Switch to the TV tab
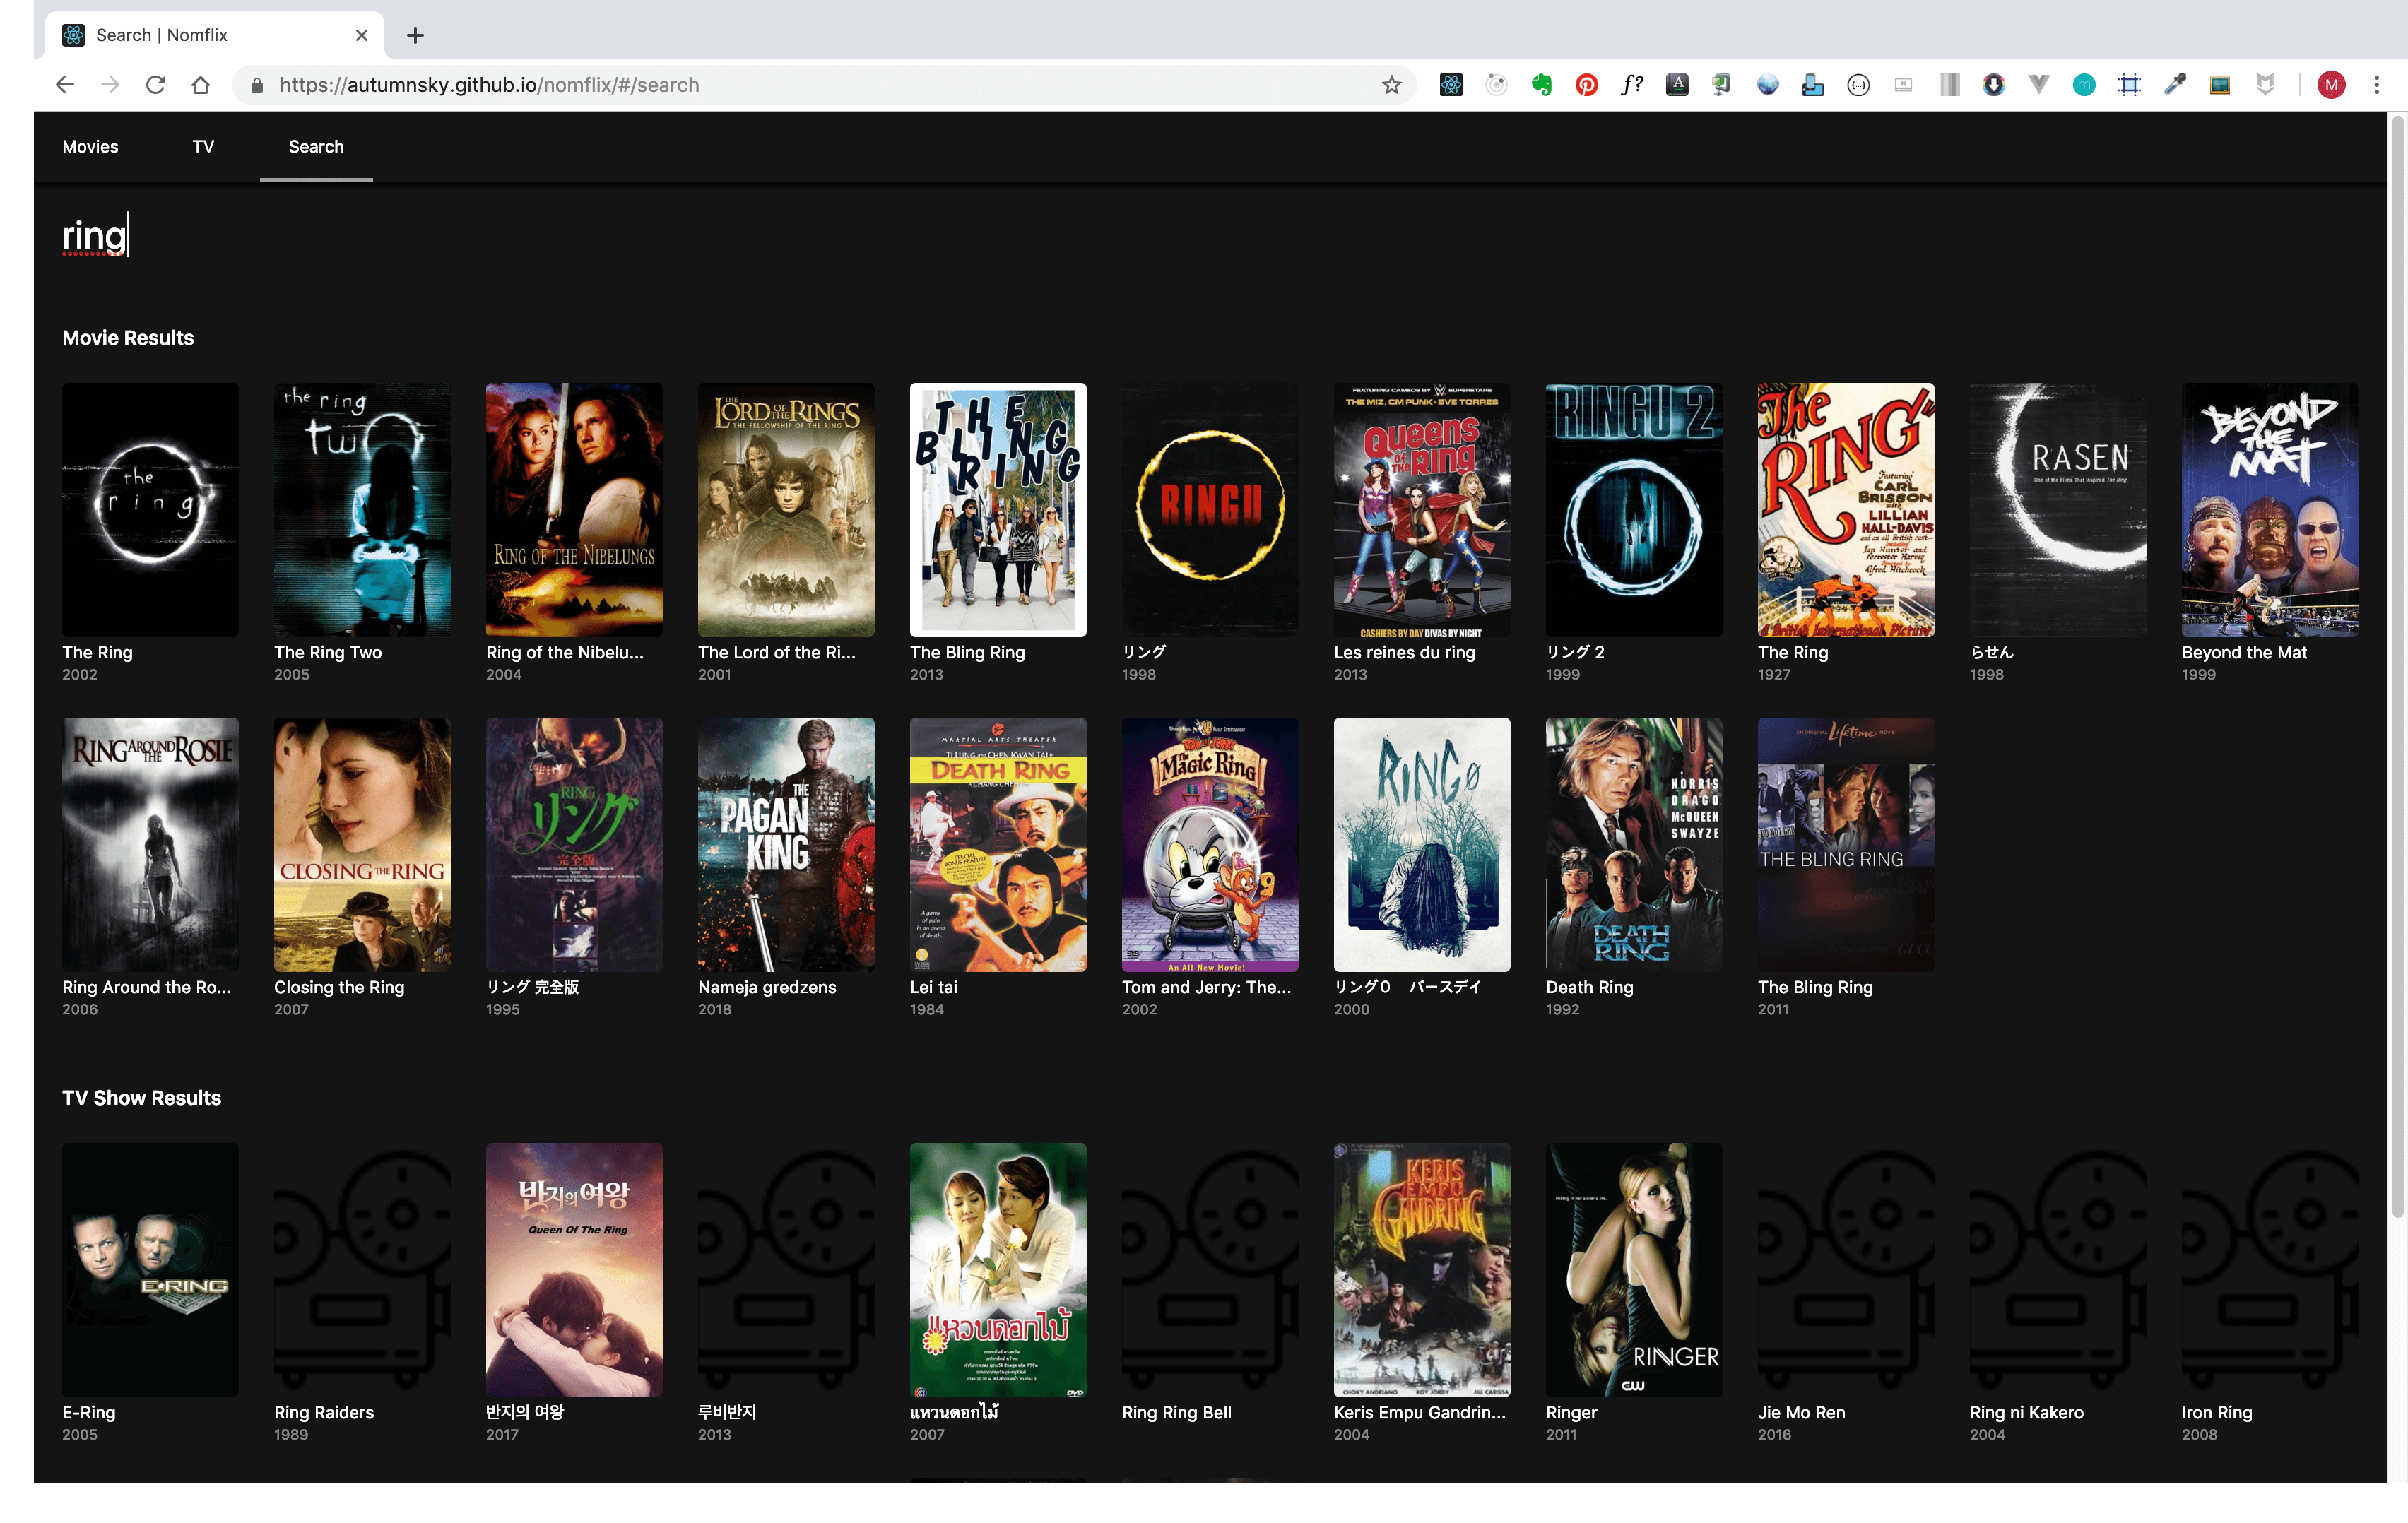2408x1523 pixels. (203, 147)
